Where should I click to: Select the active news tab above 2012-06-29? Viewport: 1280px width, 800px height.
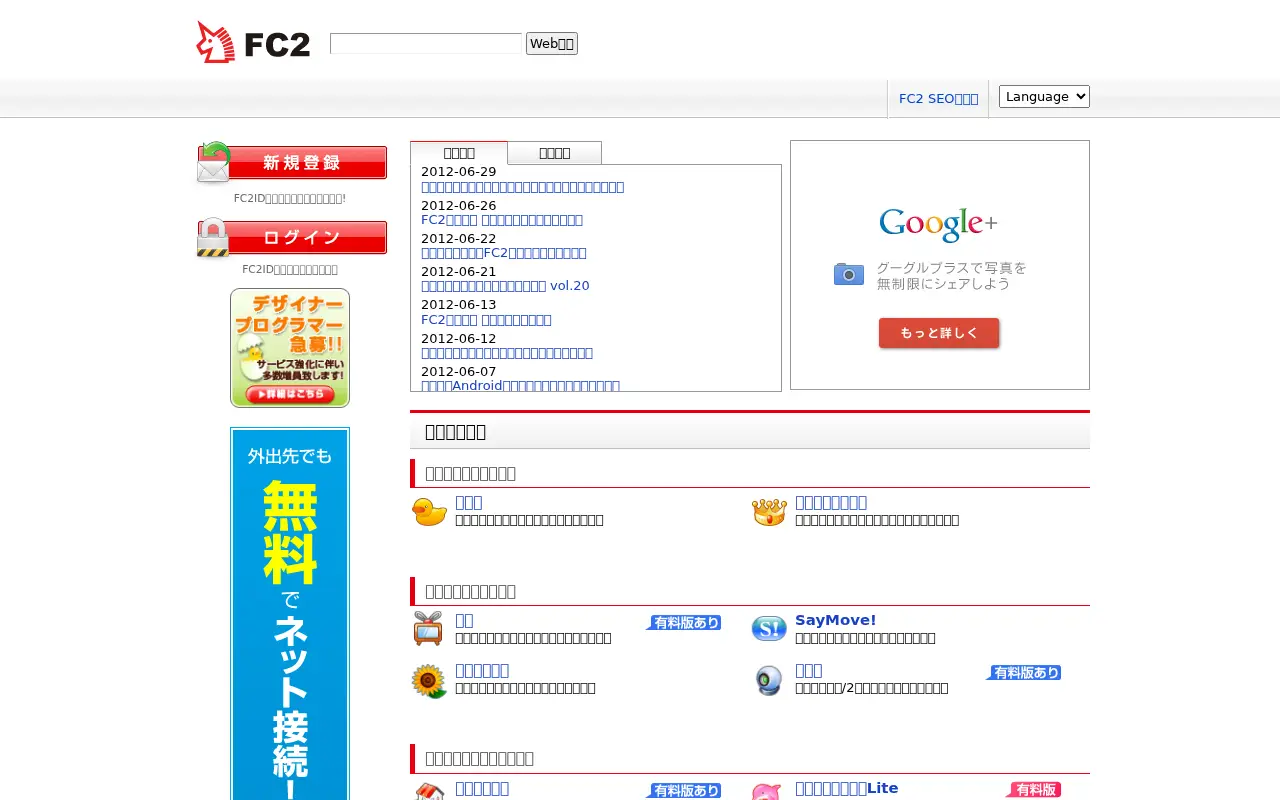pyautogui.click(x=459, y=153)
